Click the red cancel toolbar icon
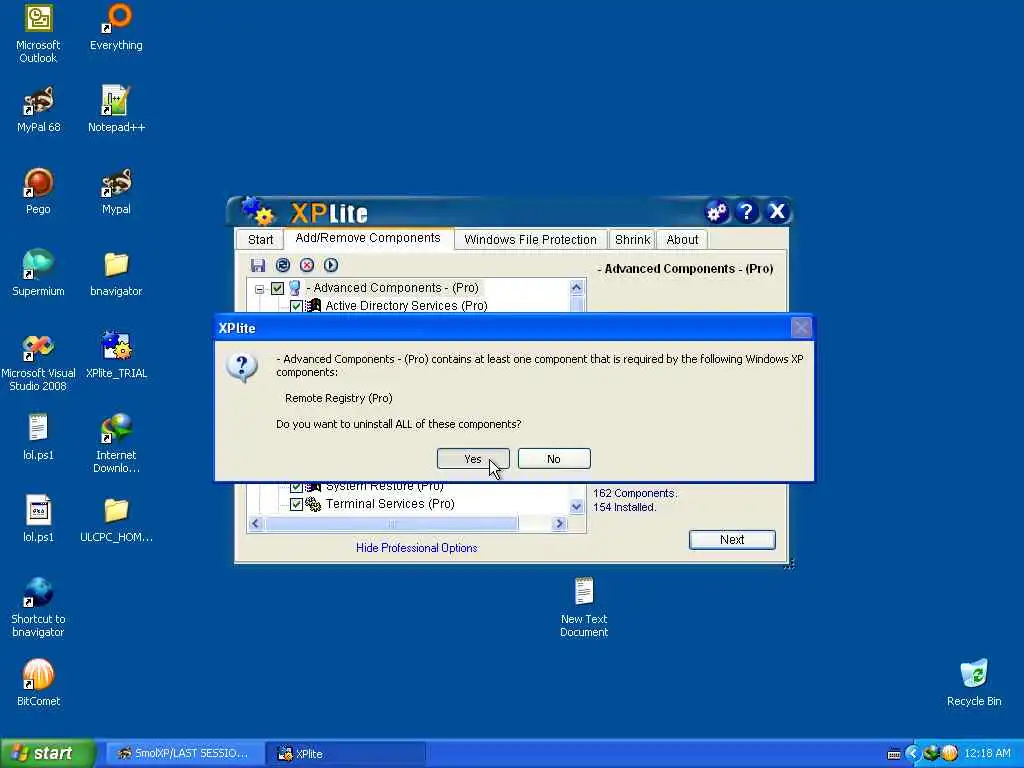 tap(307, 265)
